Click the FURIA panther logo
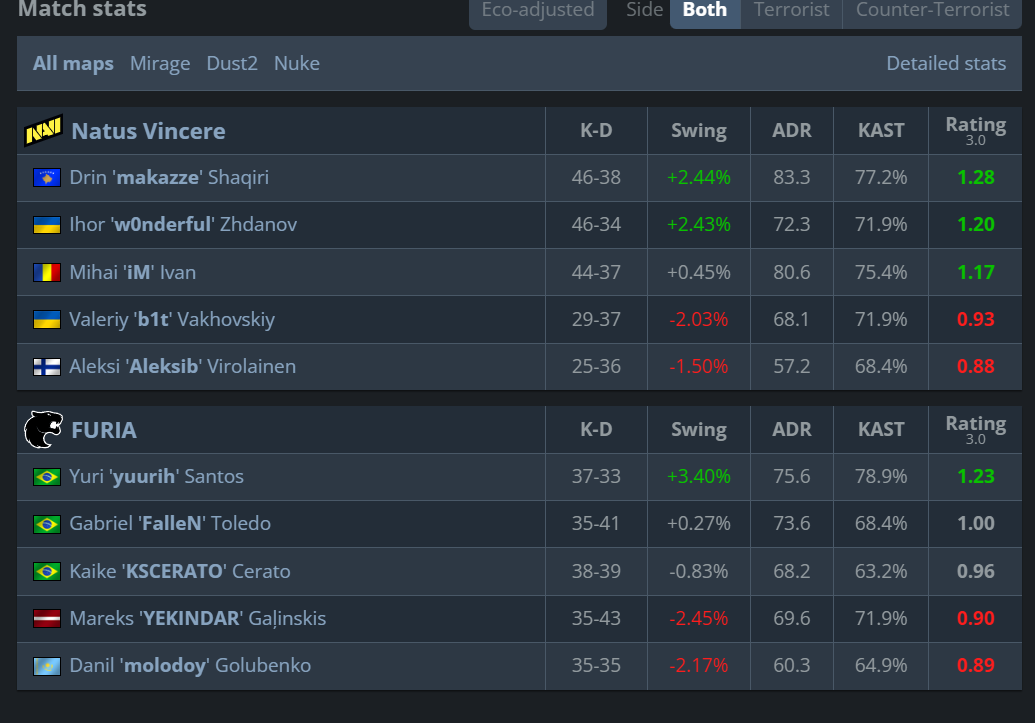This screenshot has height=723, width=1035. (43, 430)
